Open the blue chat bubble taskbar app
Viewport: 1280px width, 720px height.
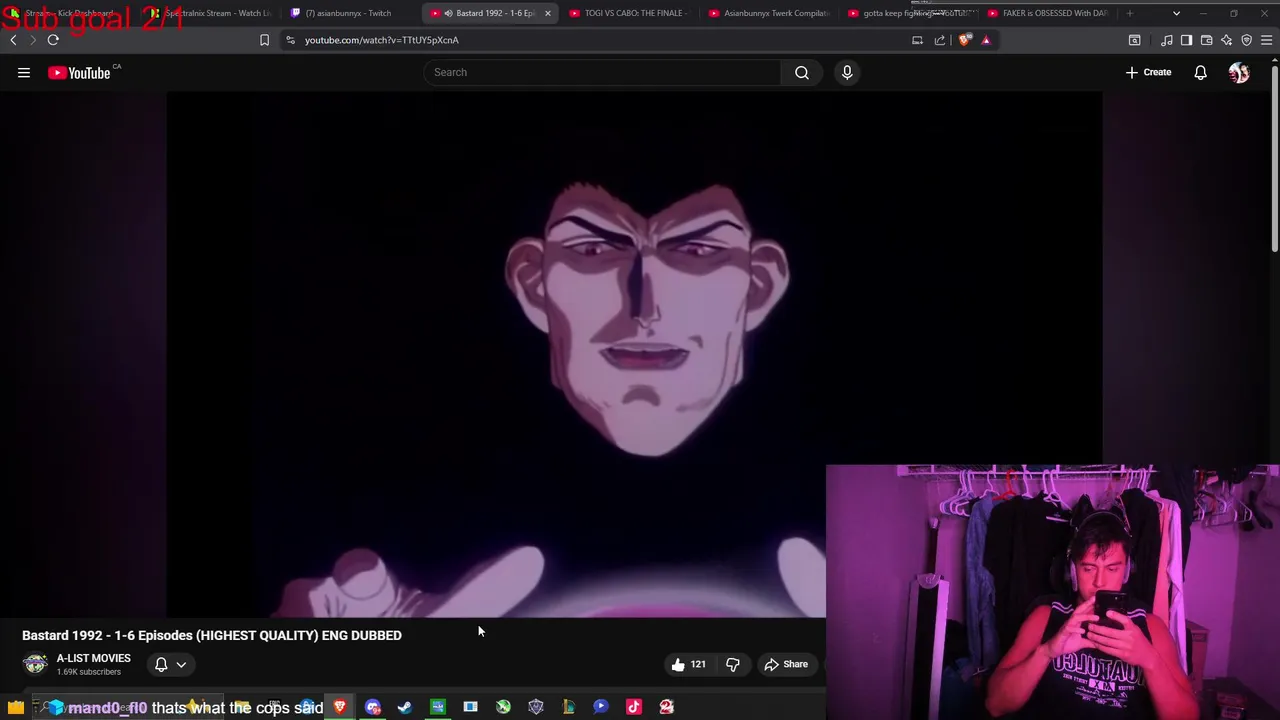pos(601,707)
